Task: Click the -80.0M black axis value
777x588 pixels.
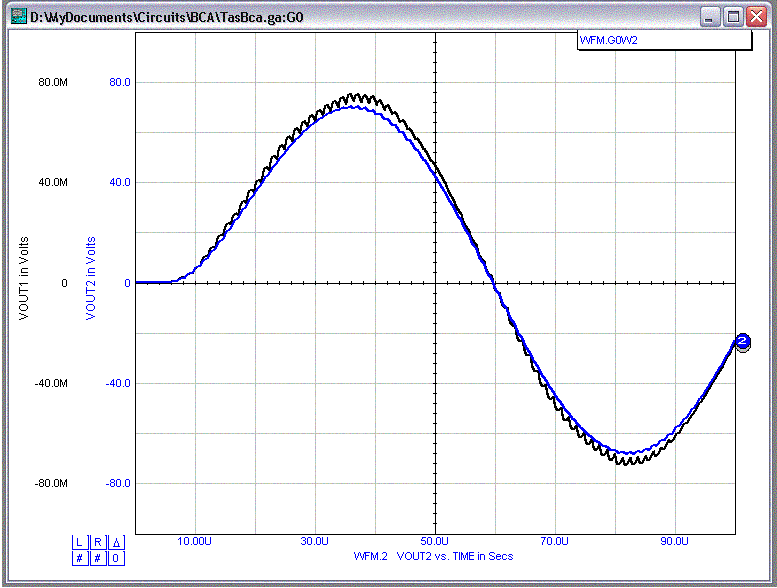Action: [x=51, y=483]
